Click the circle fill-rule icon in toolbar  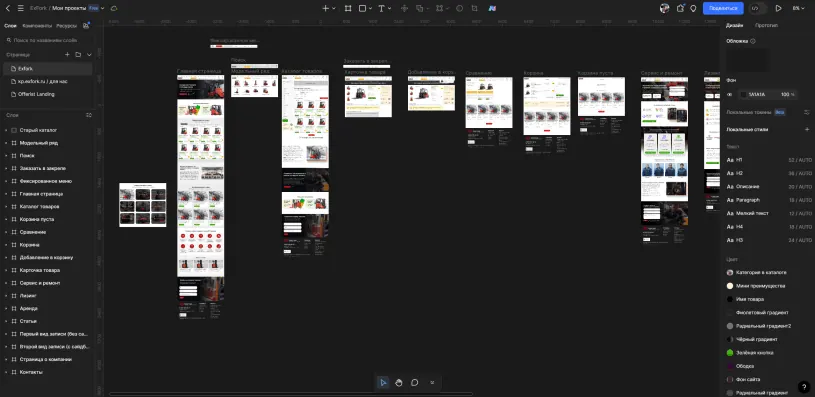pyautogui.click(x=459, y=8)
